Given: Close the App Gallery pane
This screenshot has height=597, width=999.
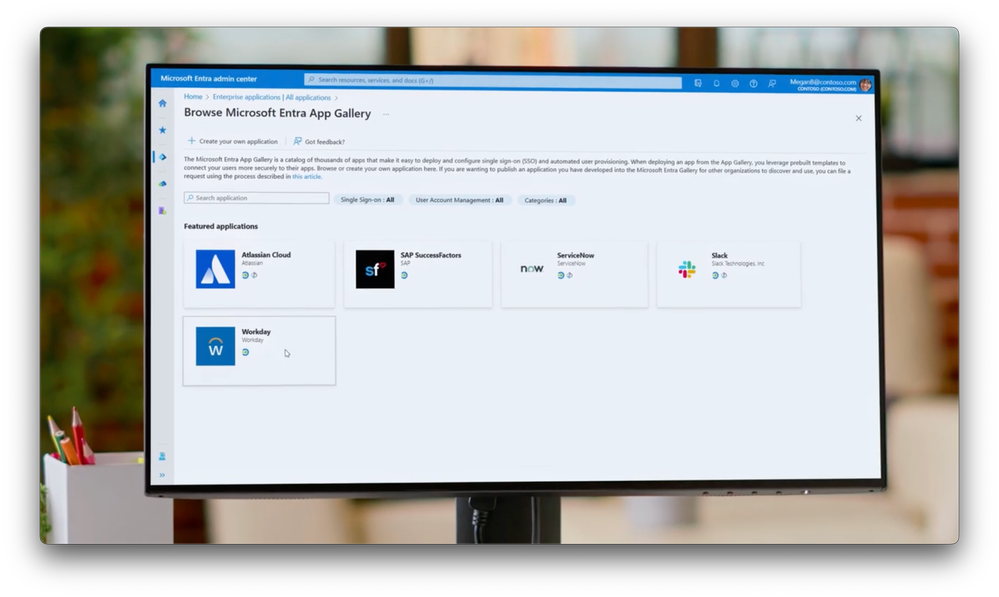Looking at the screenshot, I should (858, 118).
